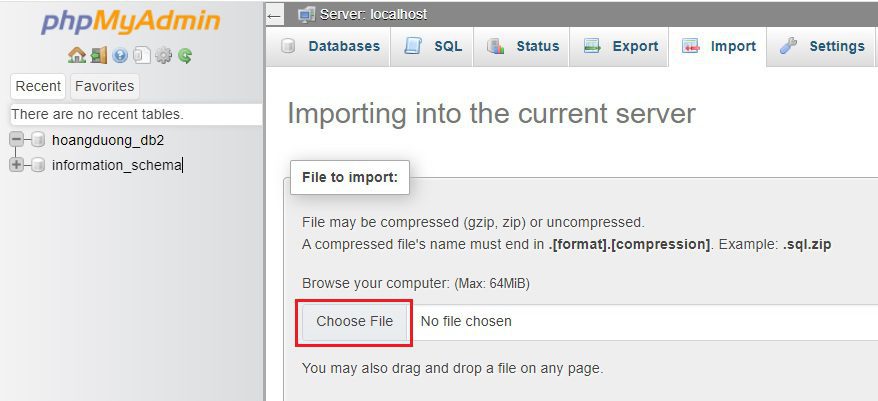Image resolution: width=878 pixels, height=401 pixels.
Task: Open the hoangduong_db2 database
Action: click(x=108, y=140)
